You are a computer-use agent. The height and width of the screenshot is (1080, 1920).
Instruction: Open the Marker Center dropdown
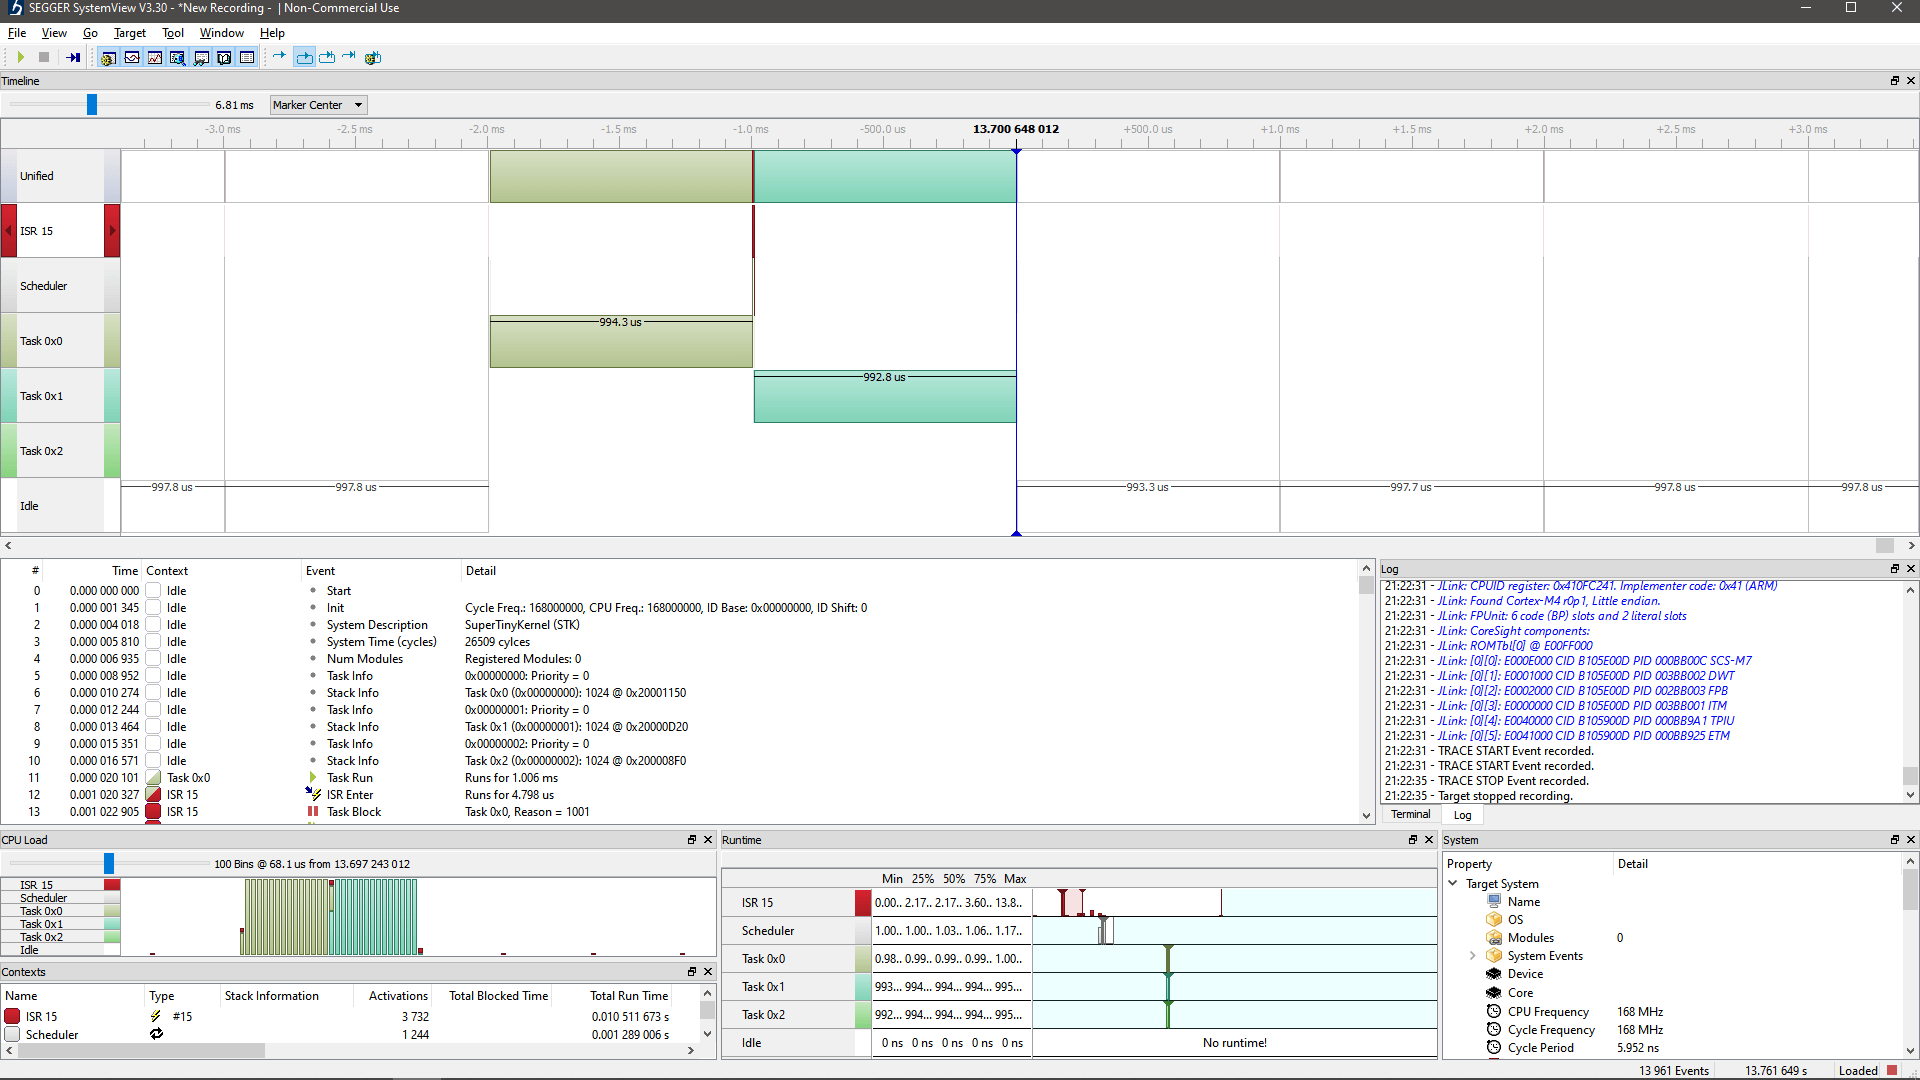[318, 105]
